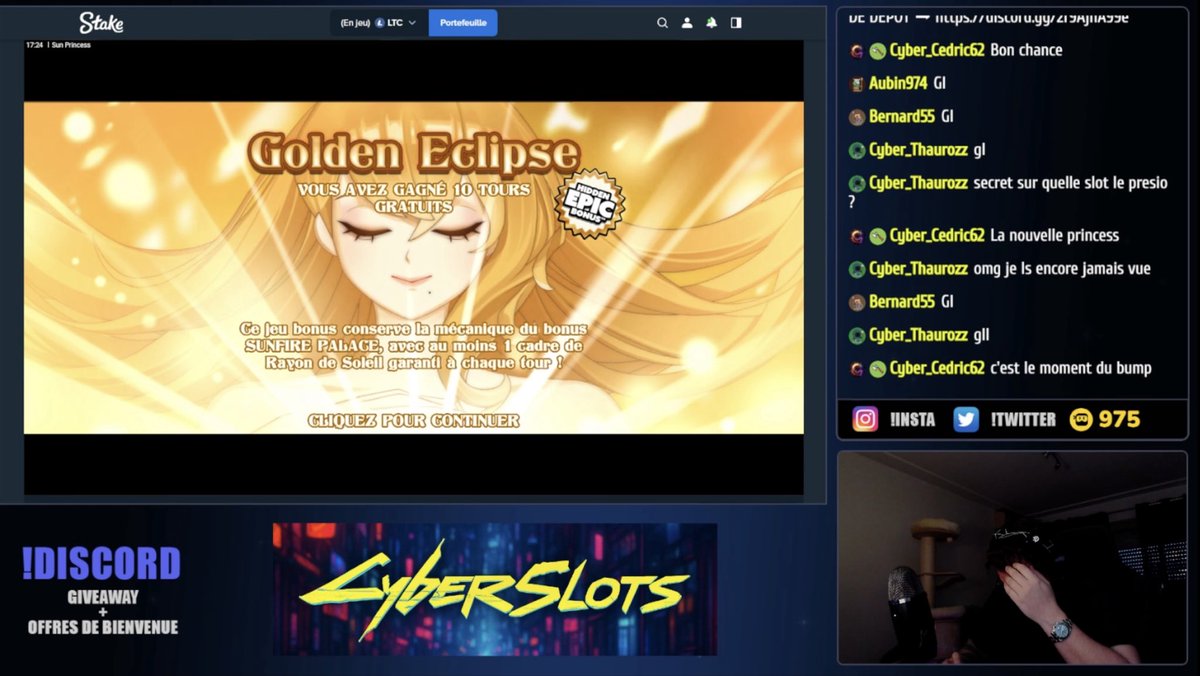Click the !TWITTER label
Screen dimensions: 1200x676
[x=1023, y=420]
